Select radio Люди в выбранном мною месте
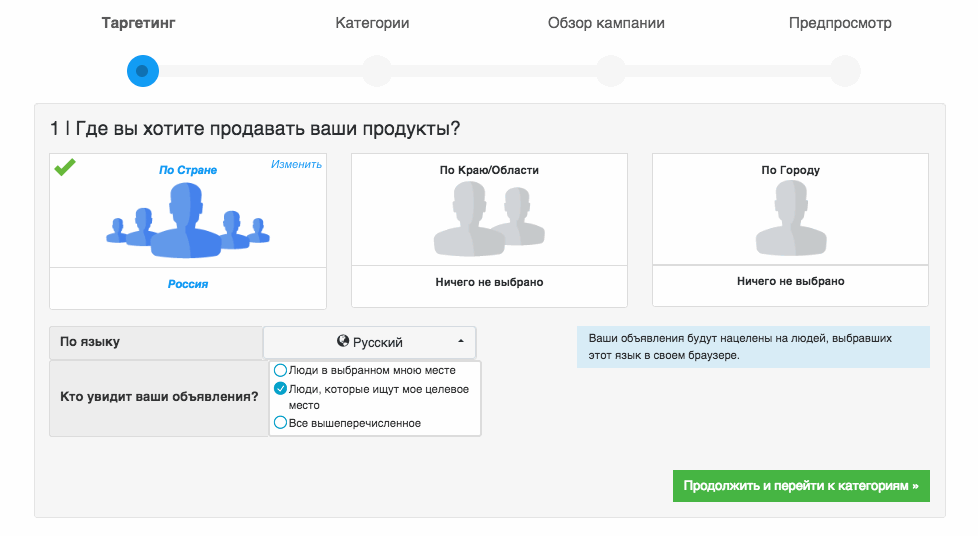 (281, 370)
